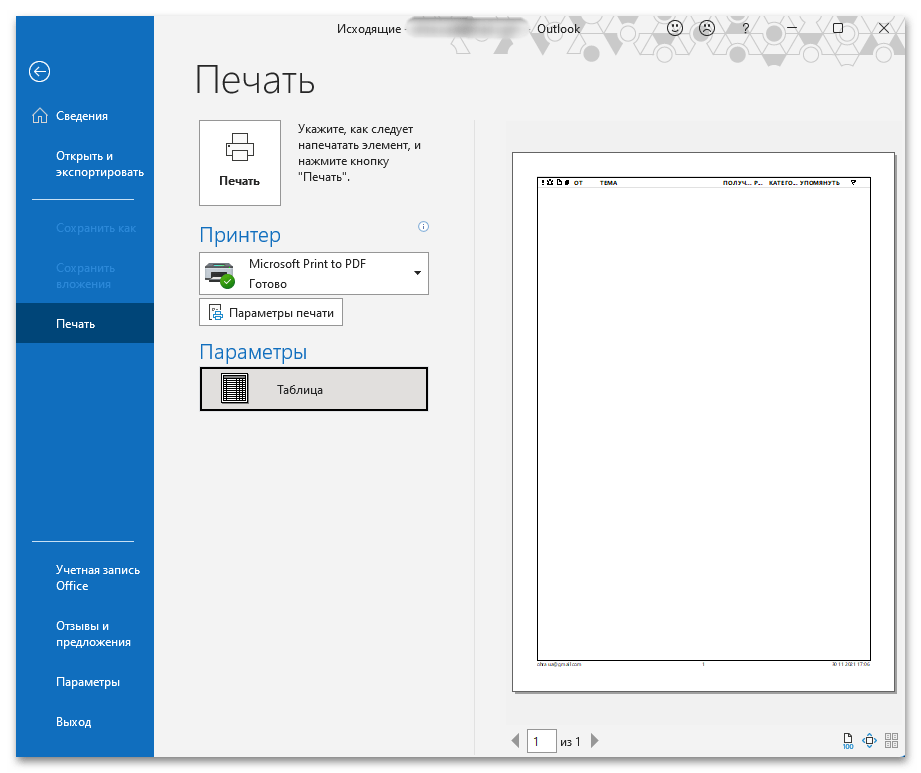Viewport: 921px width, 773px height.
Task: Open Отзывы и предложения page
Action: pos(93,634)
